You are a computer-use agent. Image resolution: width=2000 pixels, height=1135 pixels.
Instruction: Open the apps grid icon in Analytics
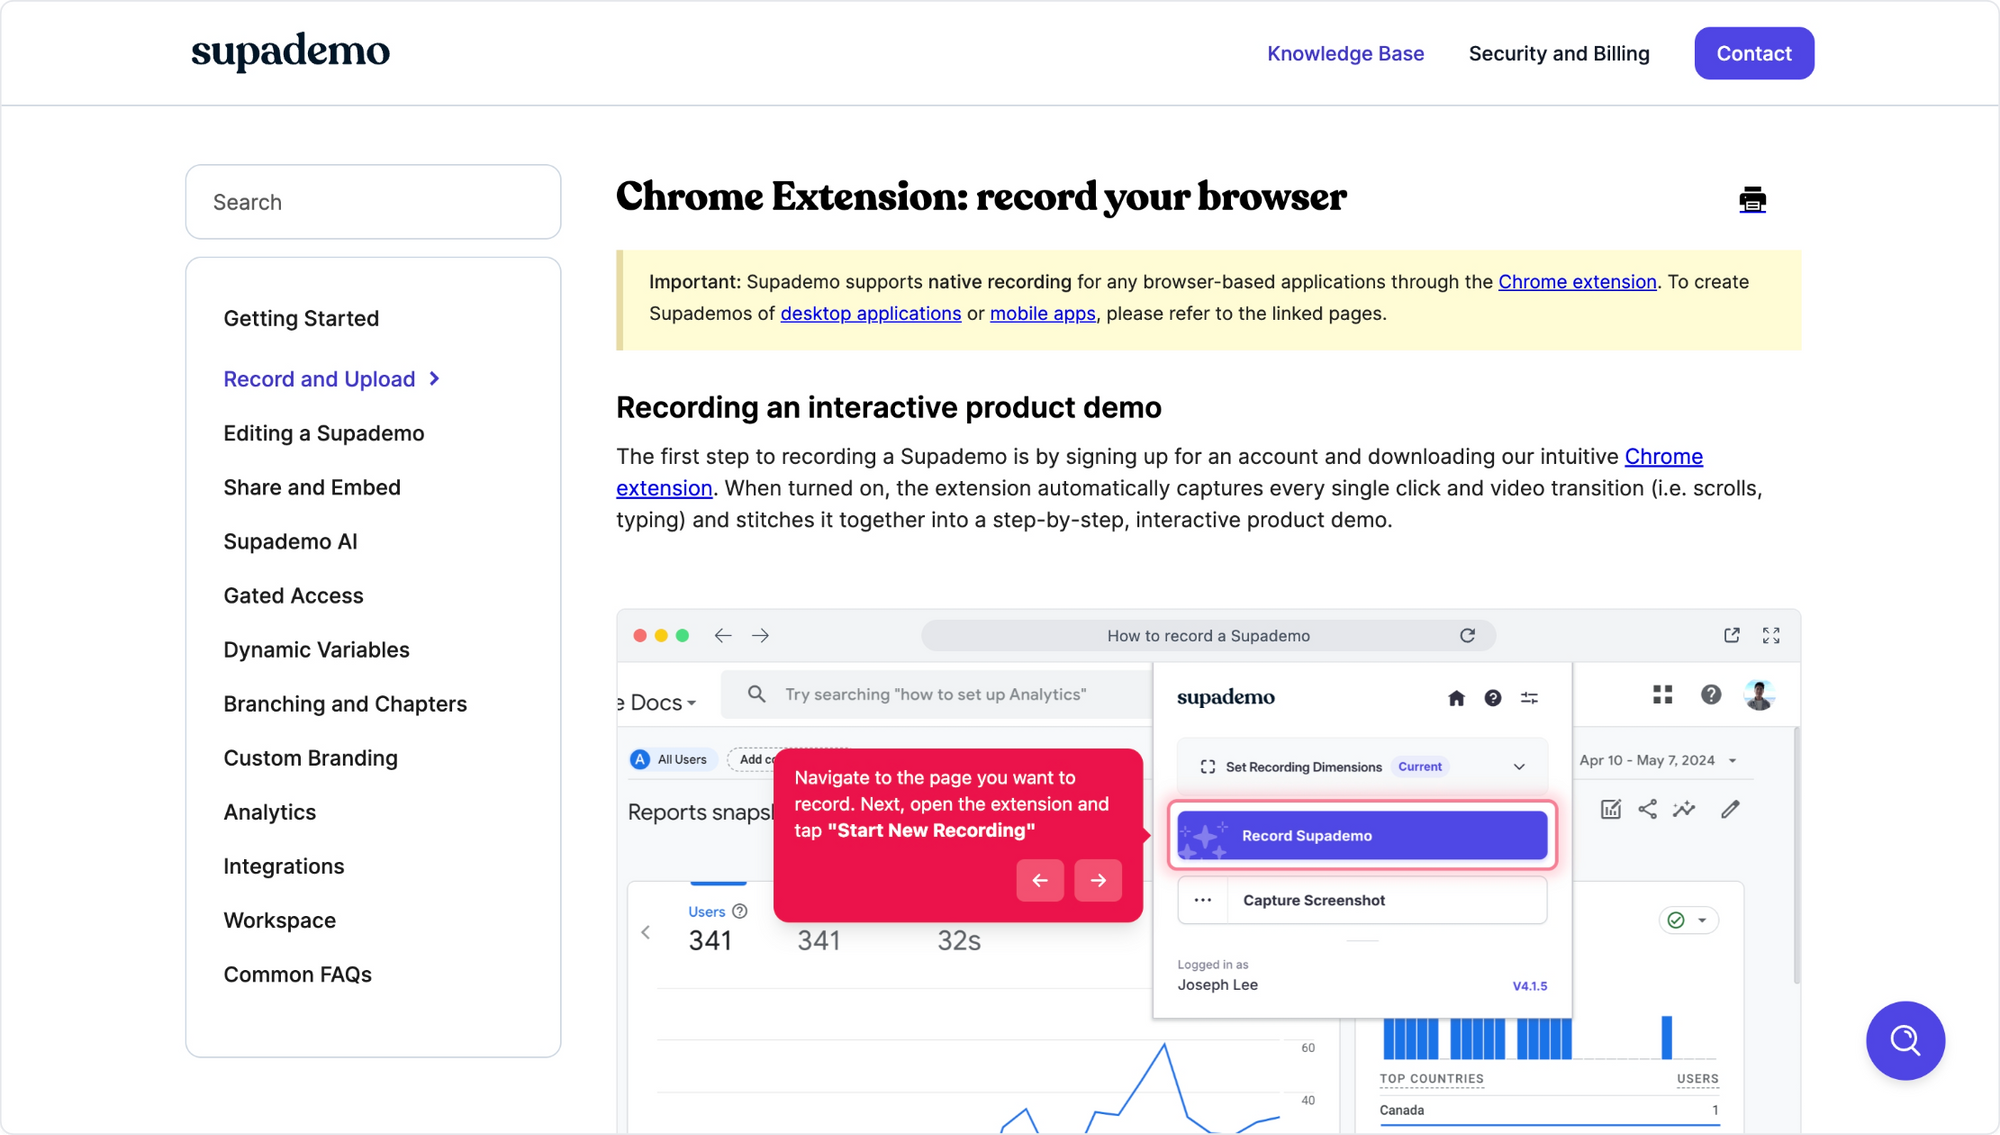[1662, 694]
